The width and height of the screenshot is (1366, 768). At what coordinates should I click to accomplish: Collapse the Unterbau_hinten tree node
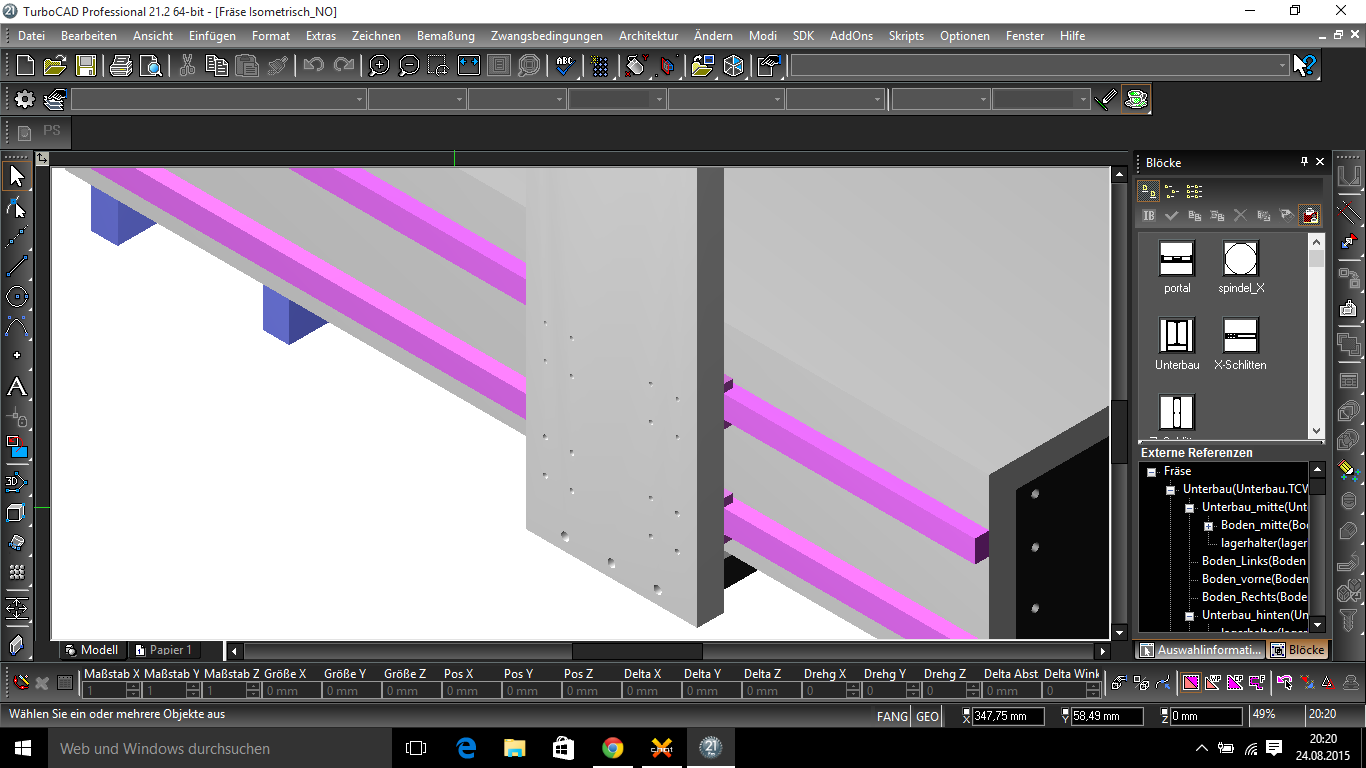click(x=1190, y=615)
